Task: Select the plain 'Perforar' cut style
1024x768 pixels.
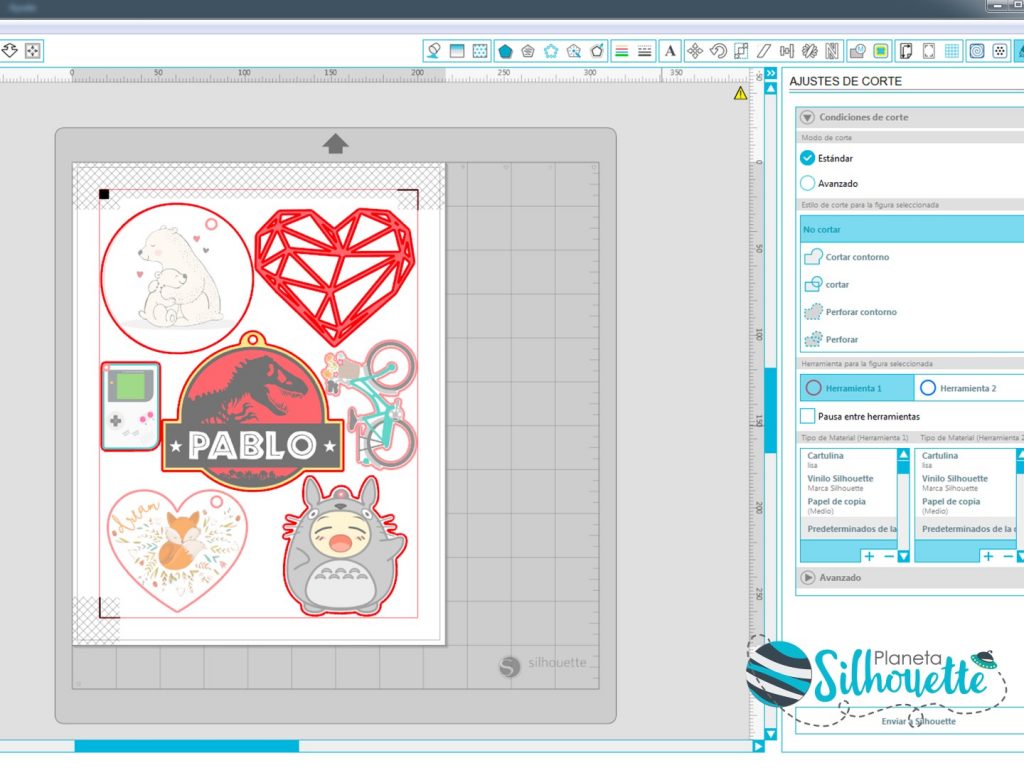Action: point(912,340)
